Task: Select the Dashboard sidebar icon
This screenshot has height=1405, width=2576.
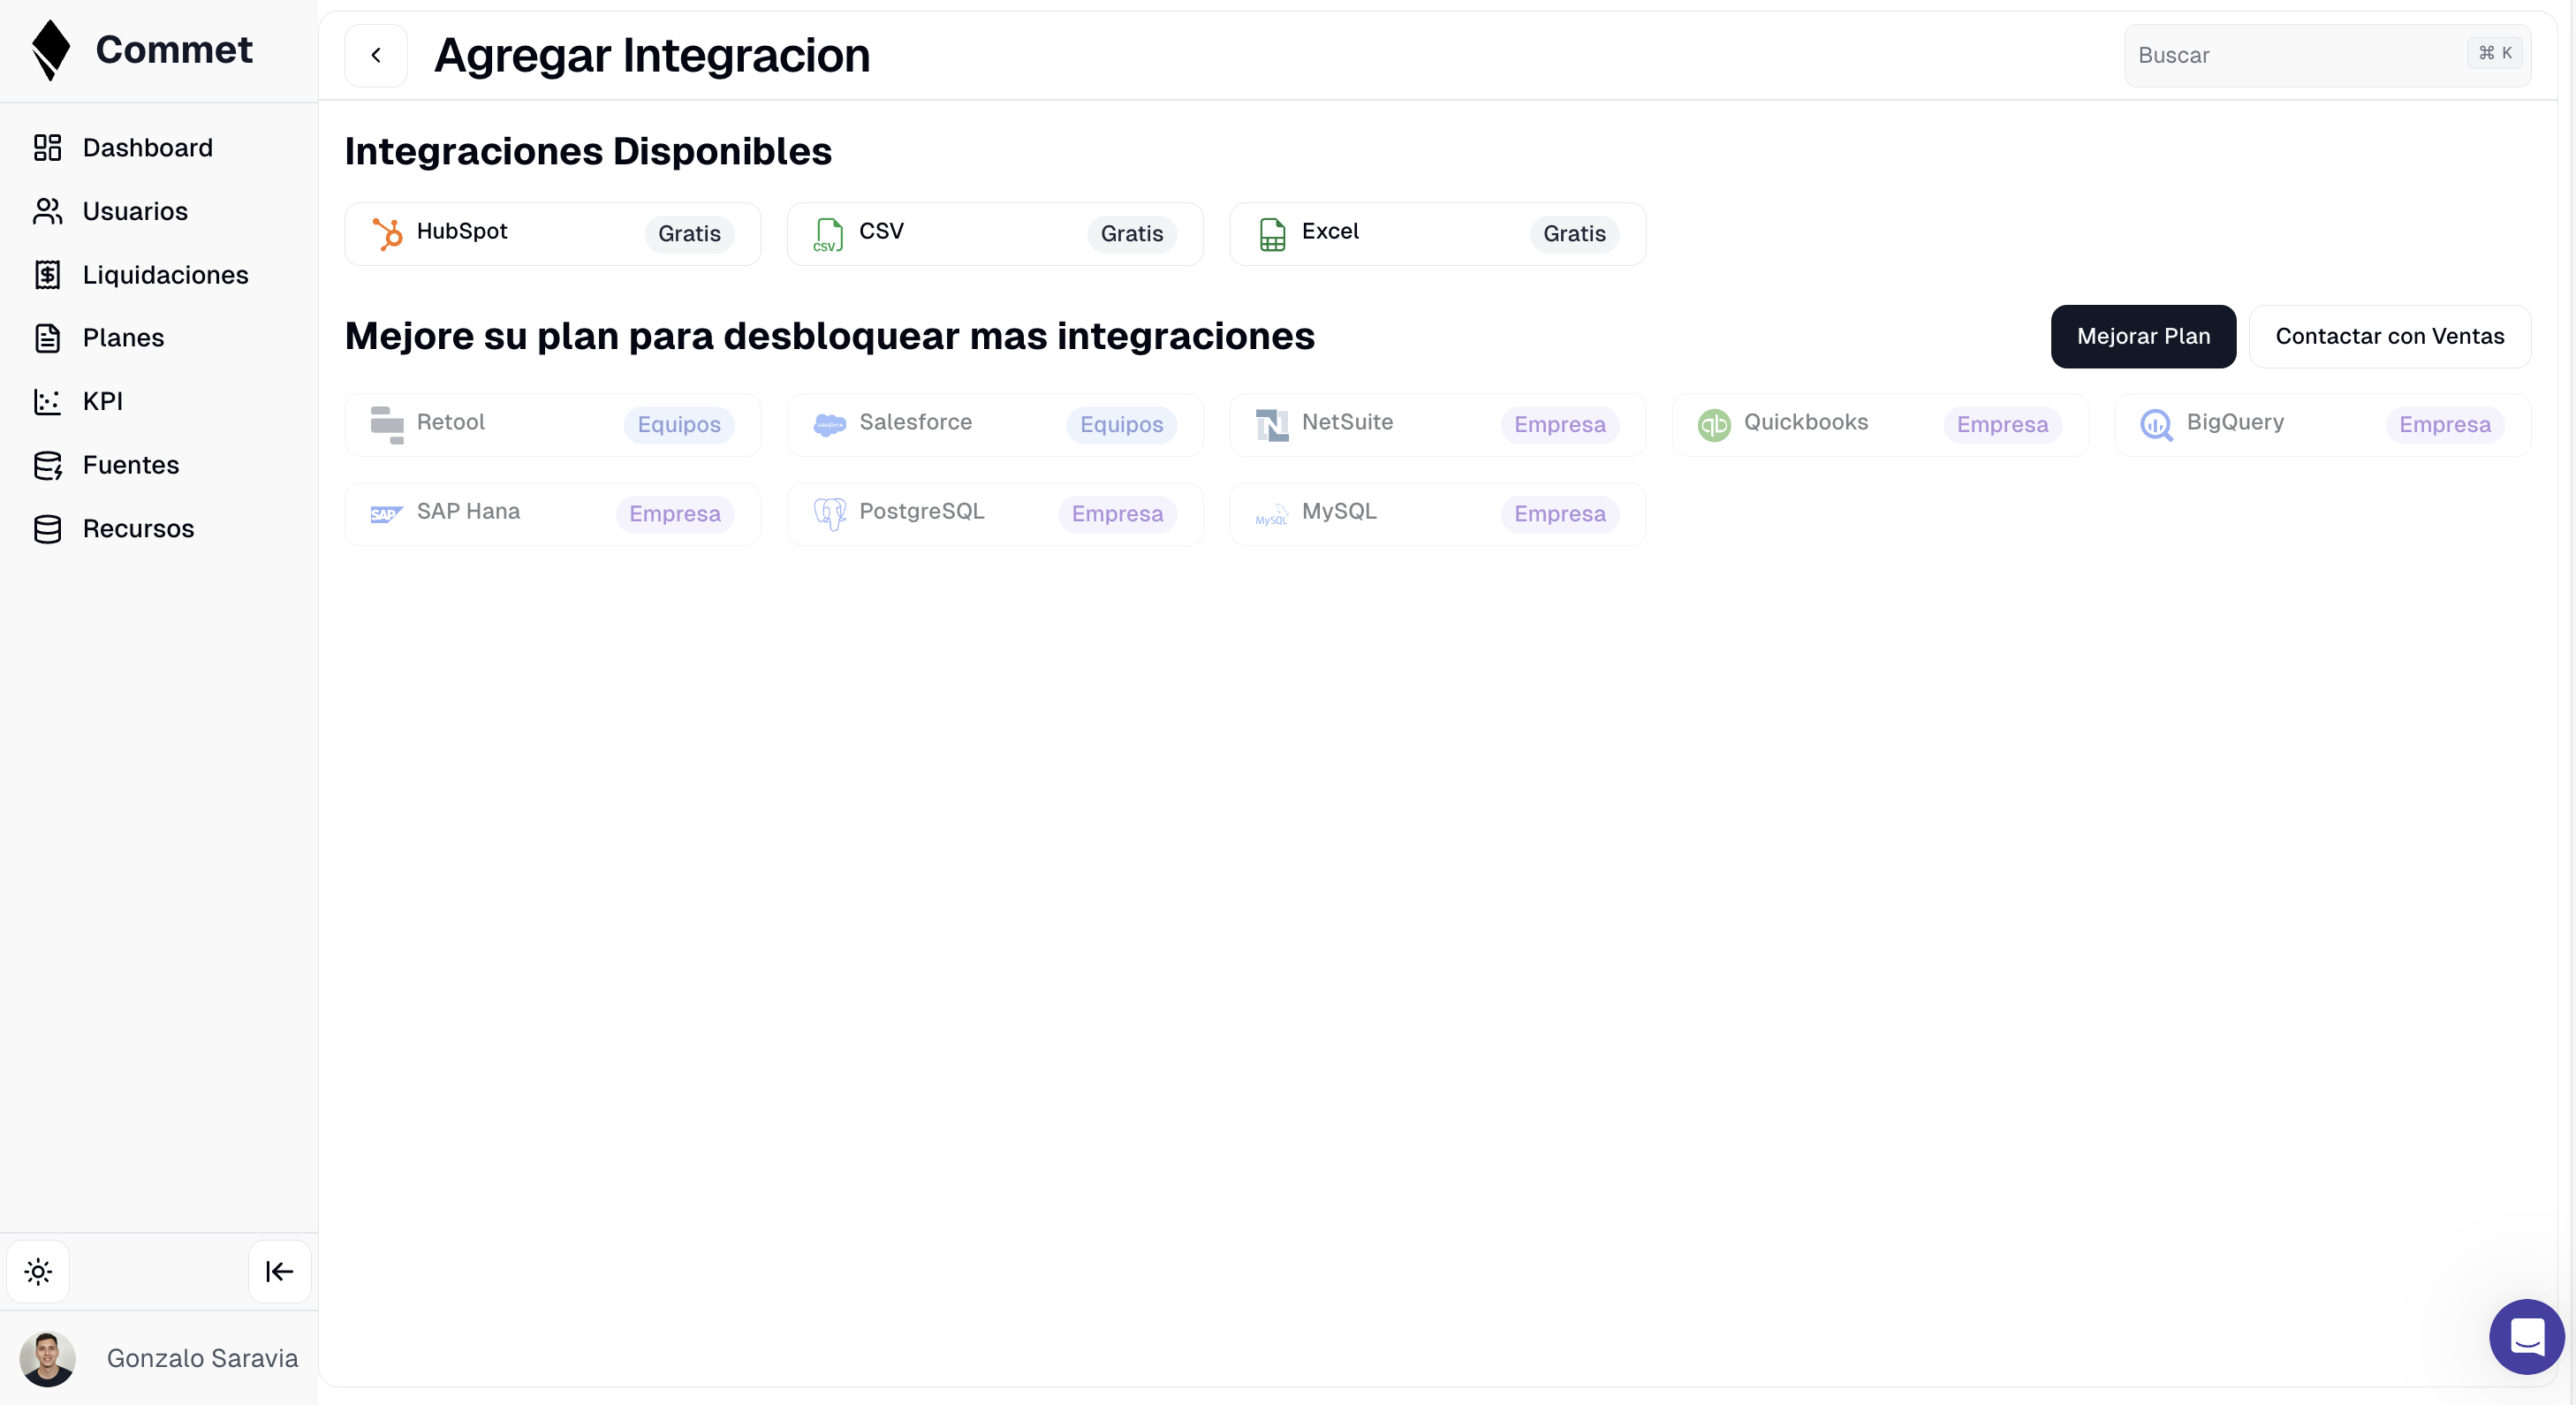Action: pos(47,148)
